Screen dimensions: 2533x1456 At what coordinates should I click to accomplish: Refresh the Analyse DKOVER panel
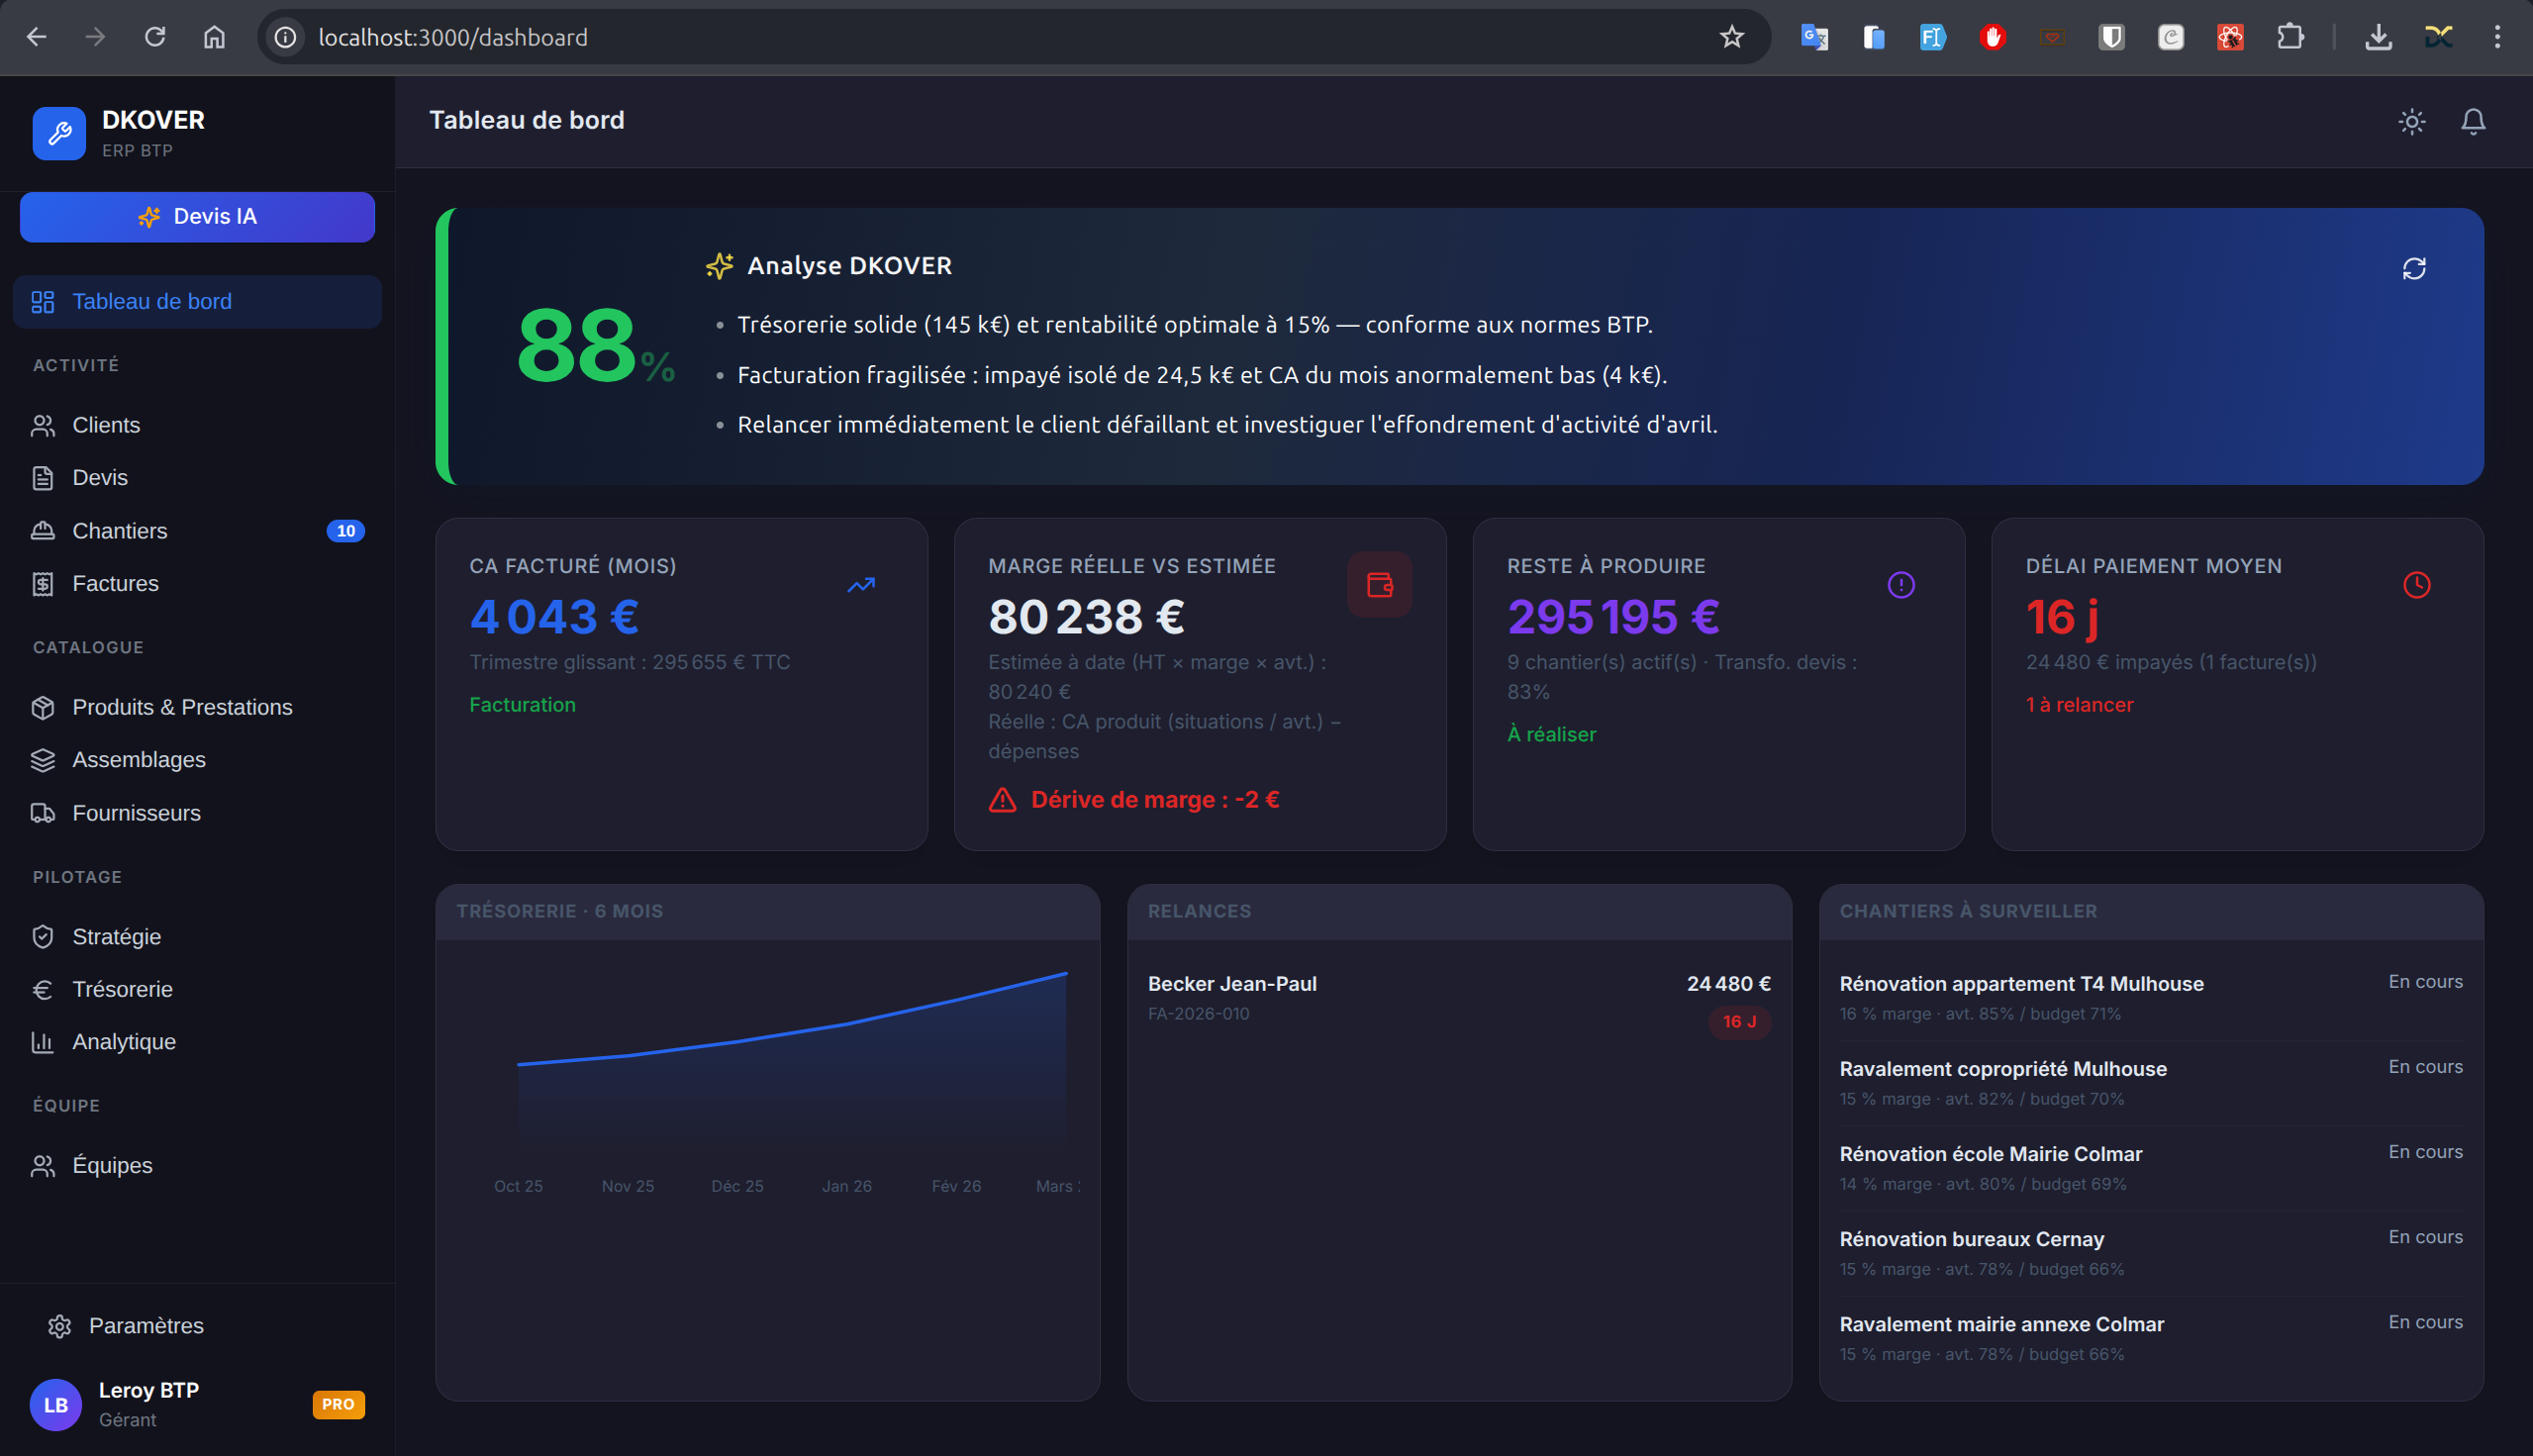(2413, 268)
